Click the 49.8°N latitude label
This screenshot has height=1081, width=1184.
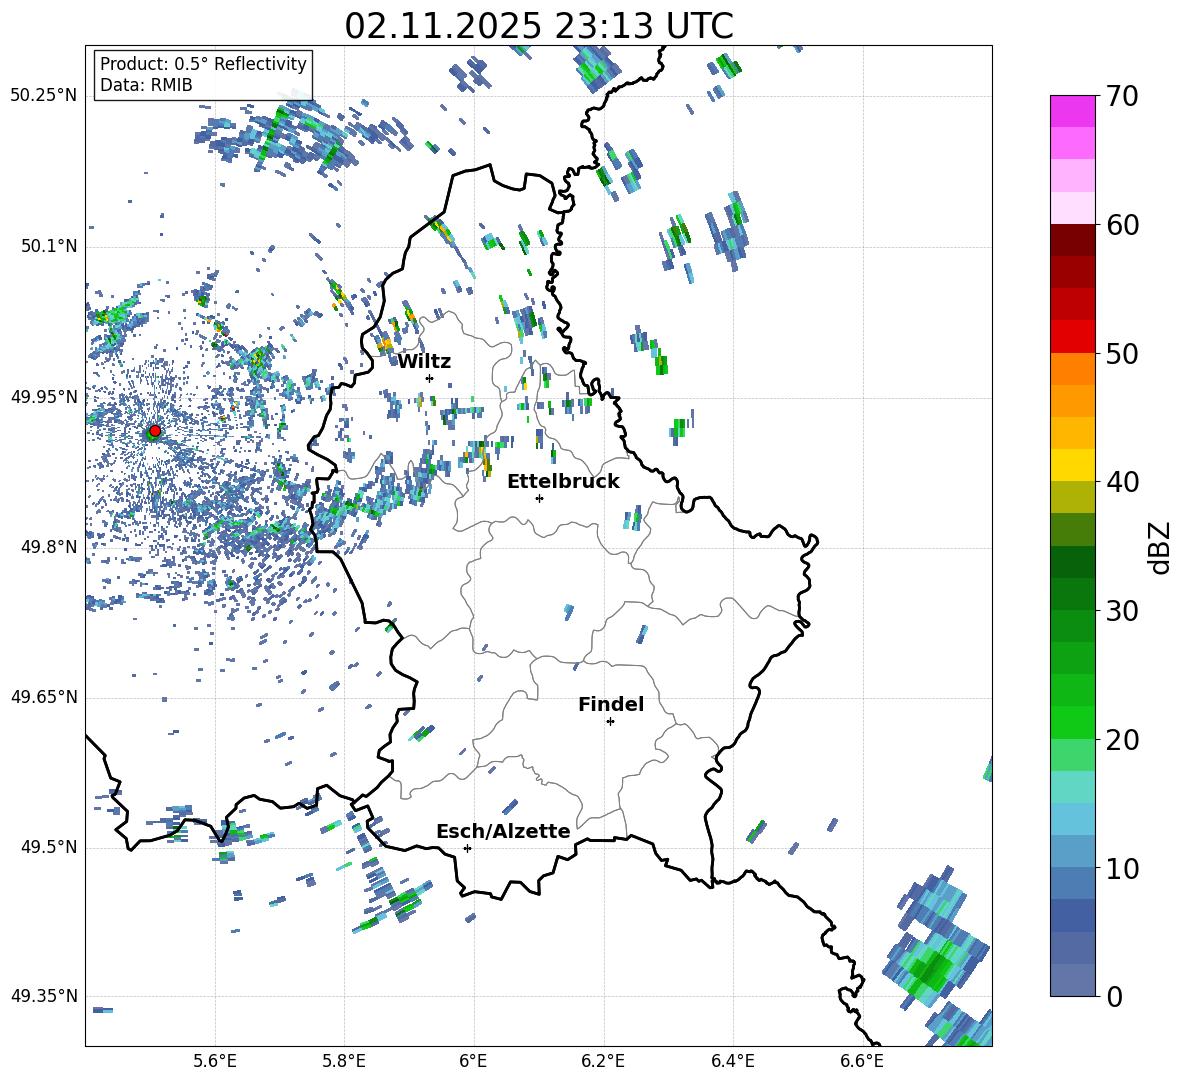coord(48,547)
